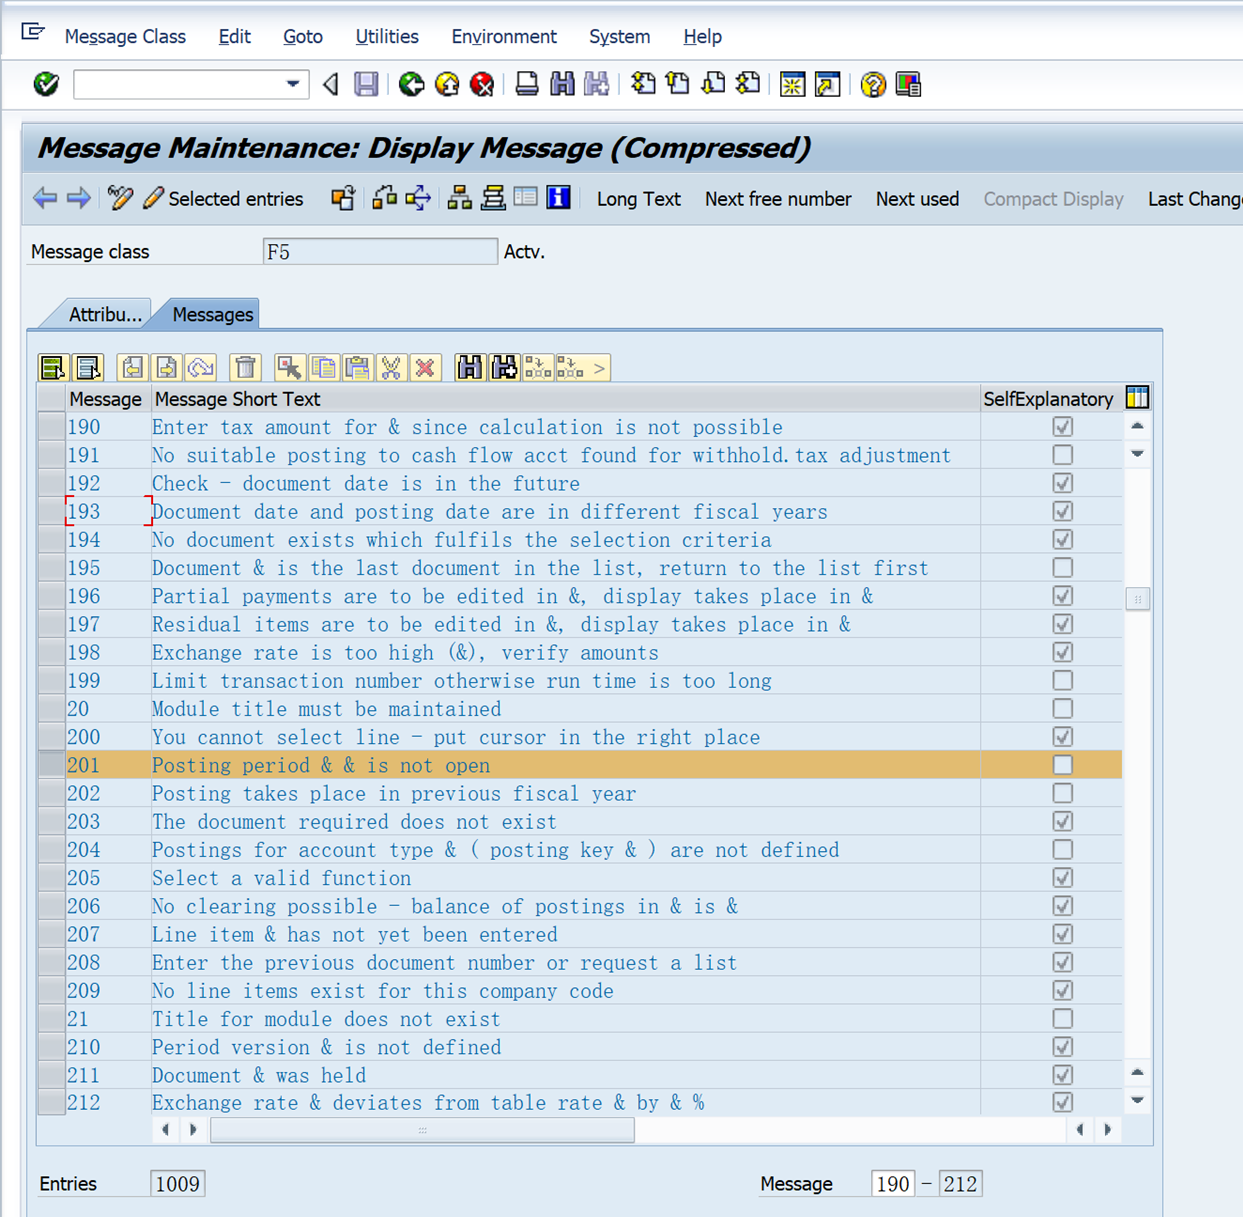Toggle SelfExplanatory checkbox for message 201
This screenshot has height=1217, width=1243.
[x=1062, y=765]
